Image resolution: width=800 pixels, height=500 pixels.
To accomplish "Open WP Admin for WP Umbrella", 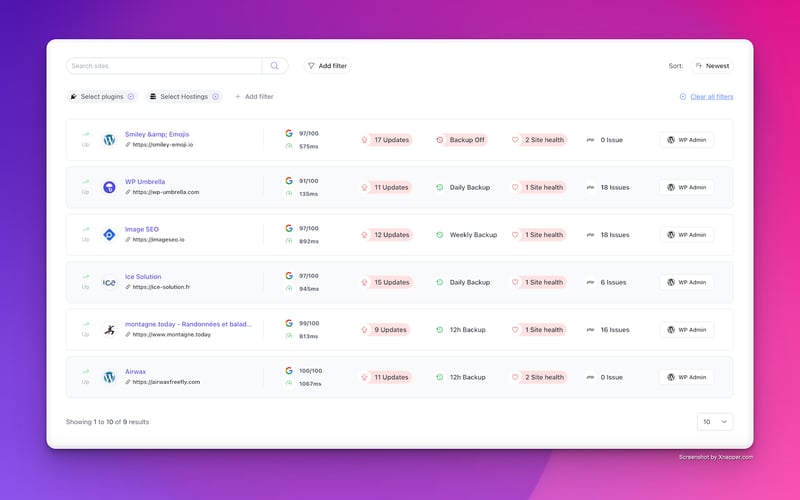I will coord(687,187).
